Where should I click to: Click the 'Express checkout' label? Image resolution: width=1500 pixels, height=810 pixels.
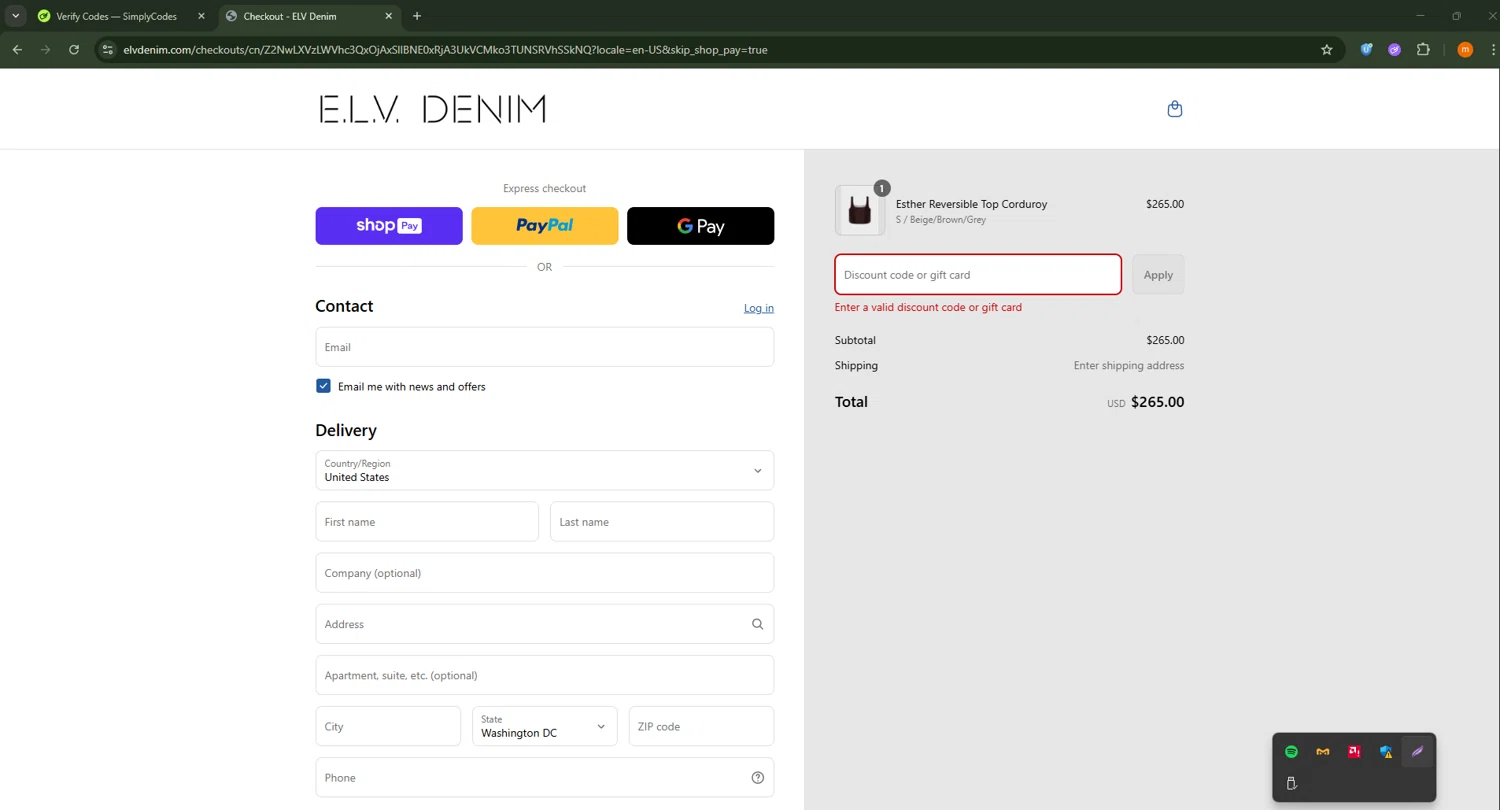point(544,188)
